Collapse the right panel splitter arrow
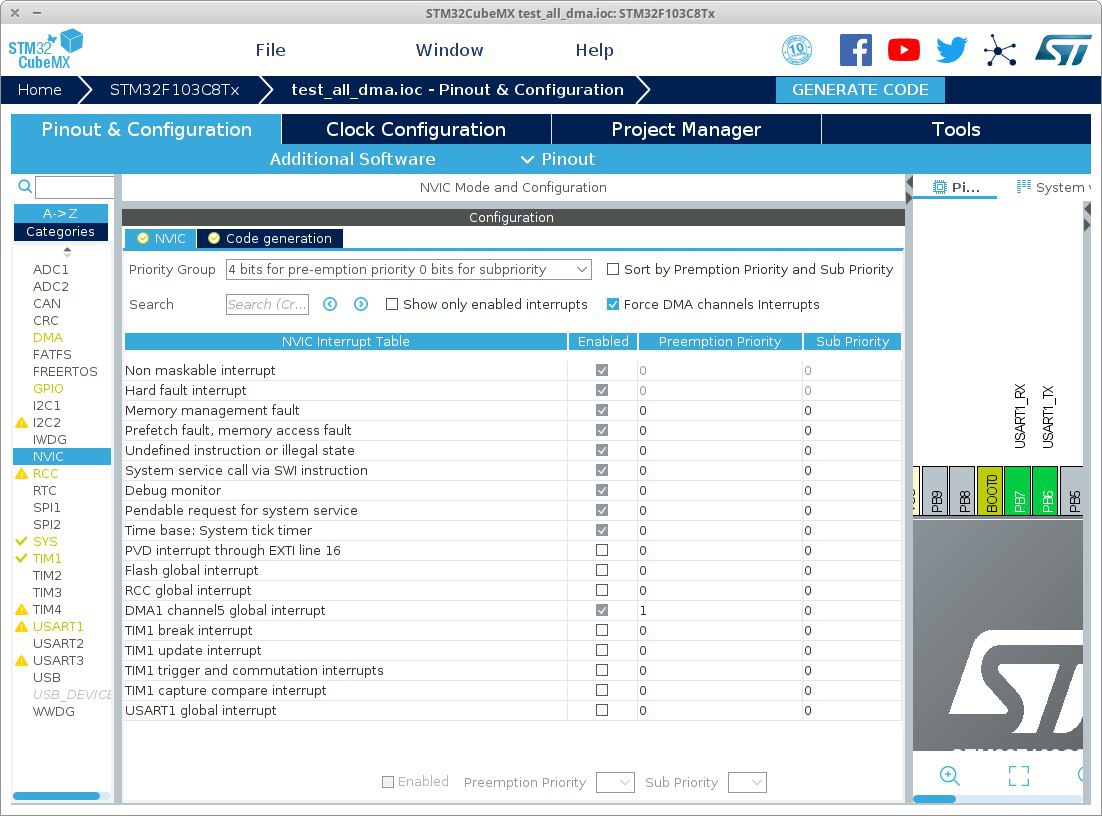The width and height of the screenshot is (1102, 816). [x=909, y=199]
